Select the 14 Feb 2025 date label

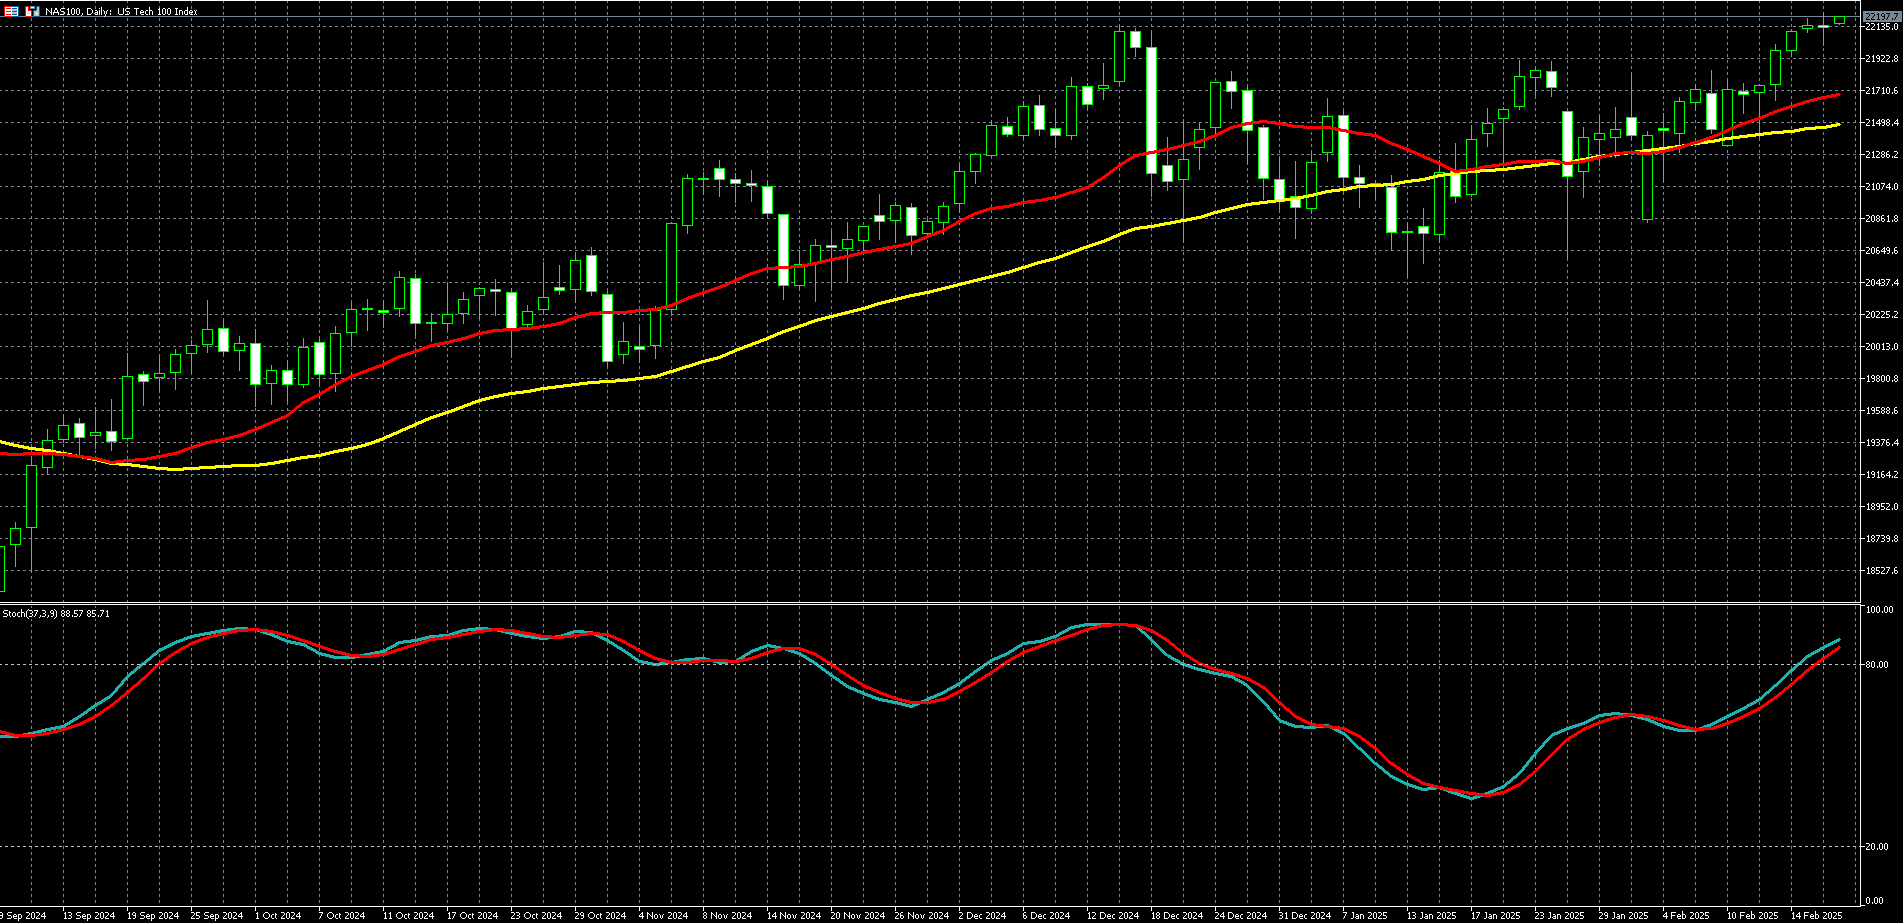pyautogui.click(x=1816, y=915)
